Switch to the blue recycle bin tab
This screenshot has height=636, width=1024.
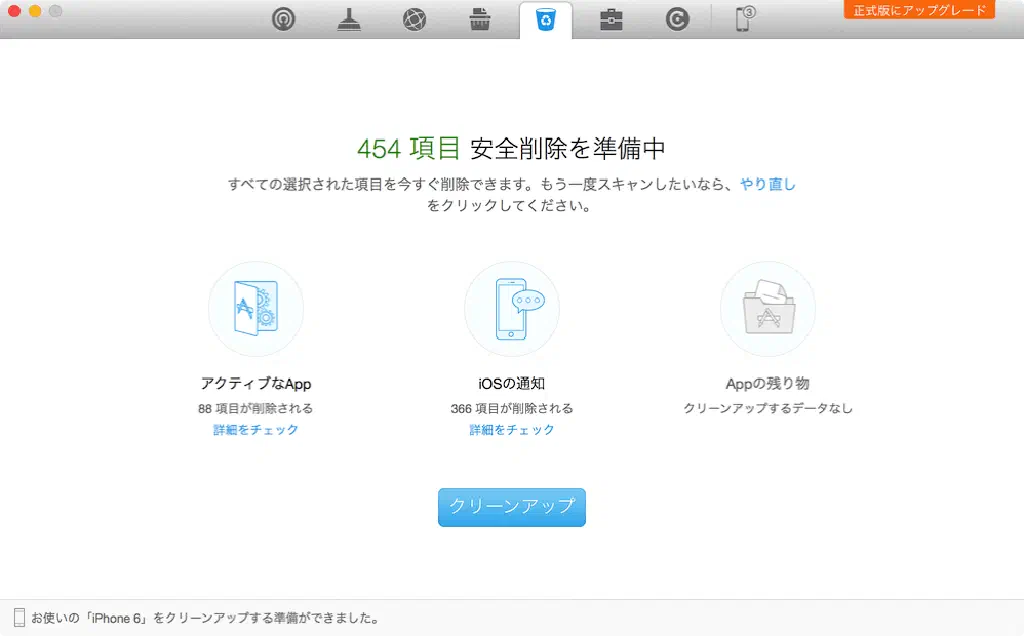[x=546, y=20]
